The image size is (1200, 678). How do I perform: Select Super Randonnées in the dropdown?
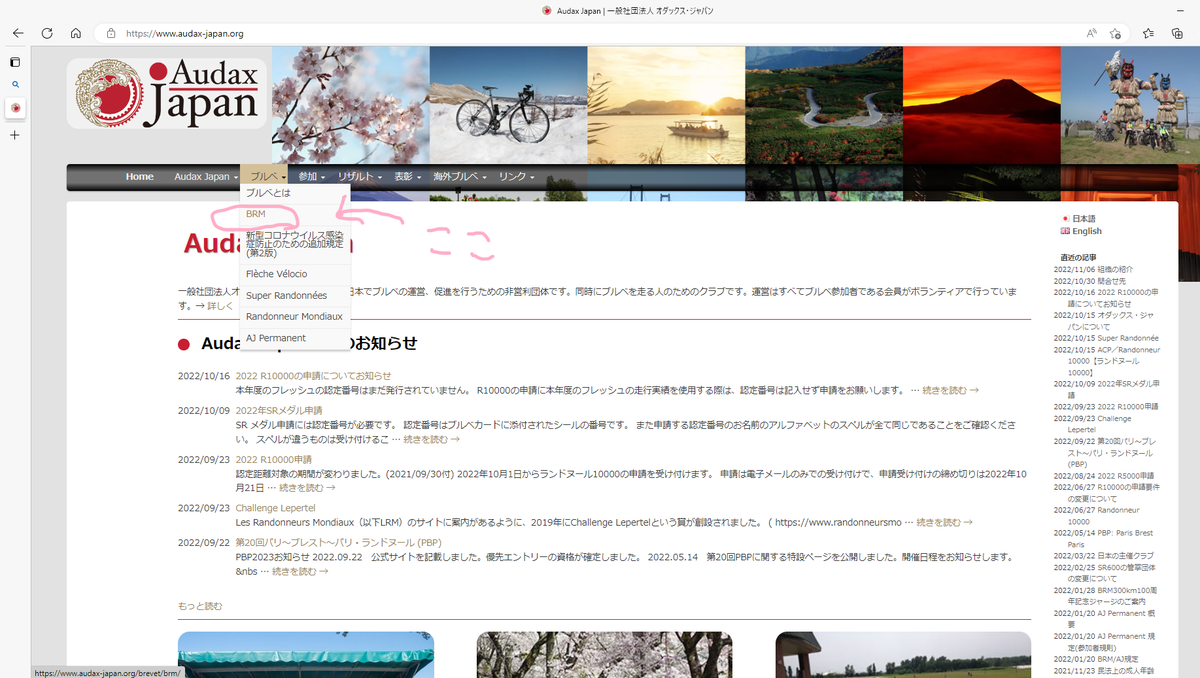[x=295, y=296]
